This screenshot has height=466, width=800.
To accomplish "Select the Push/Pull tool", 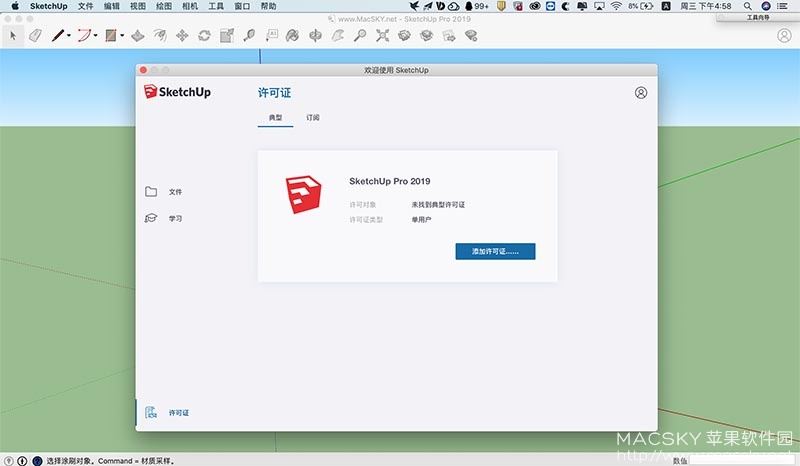I will (138, 36).
